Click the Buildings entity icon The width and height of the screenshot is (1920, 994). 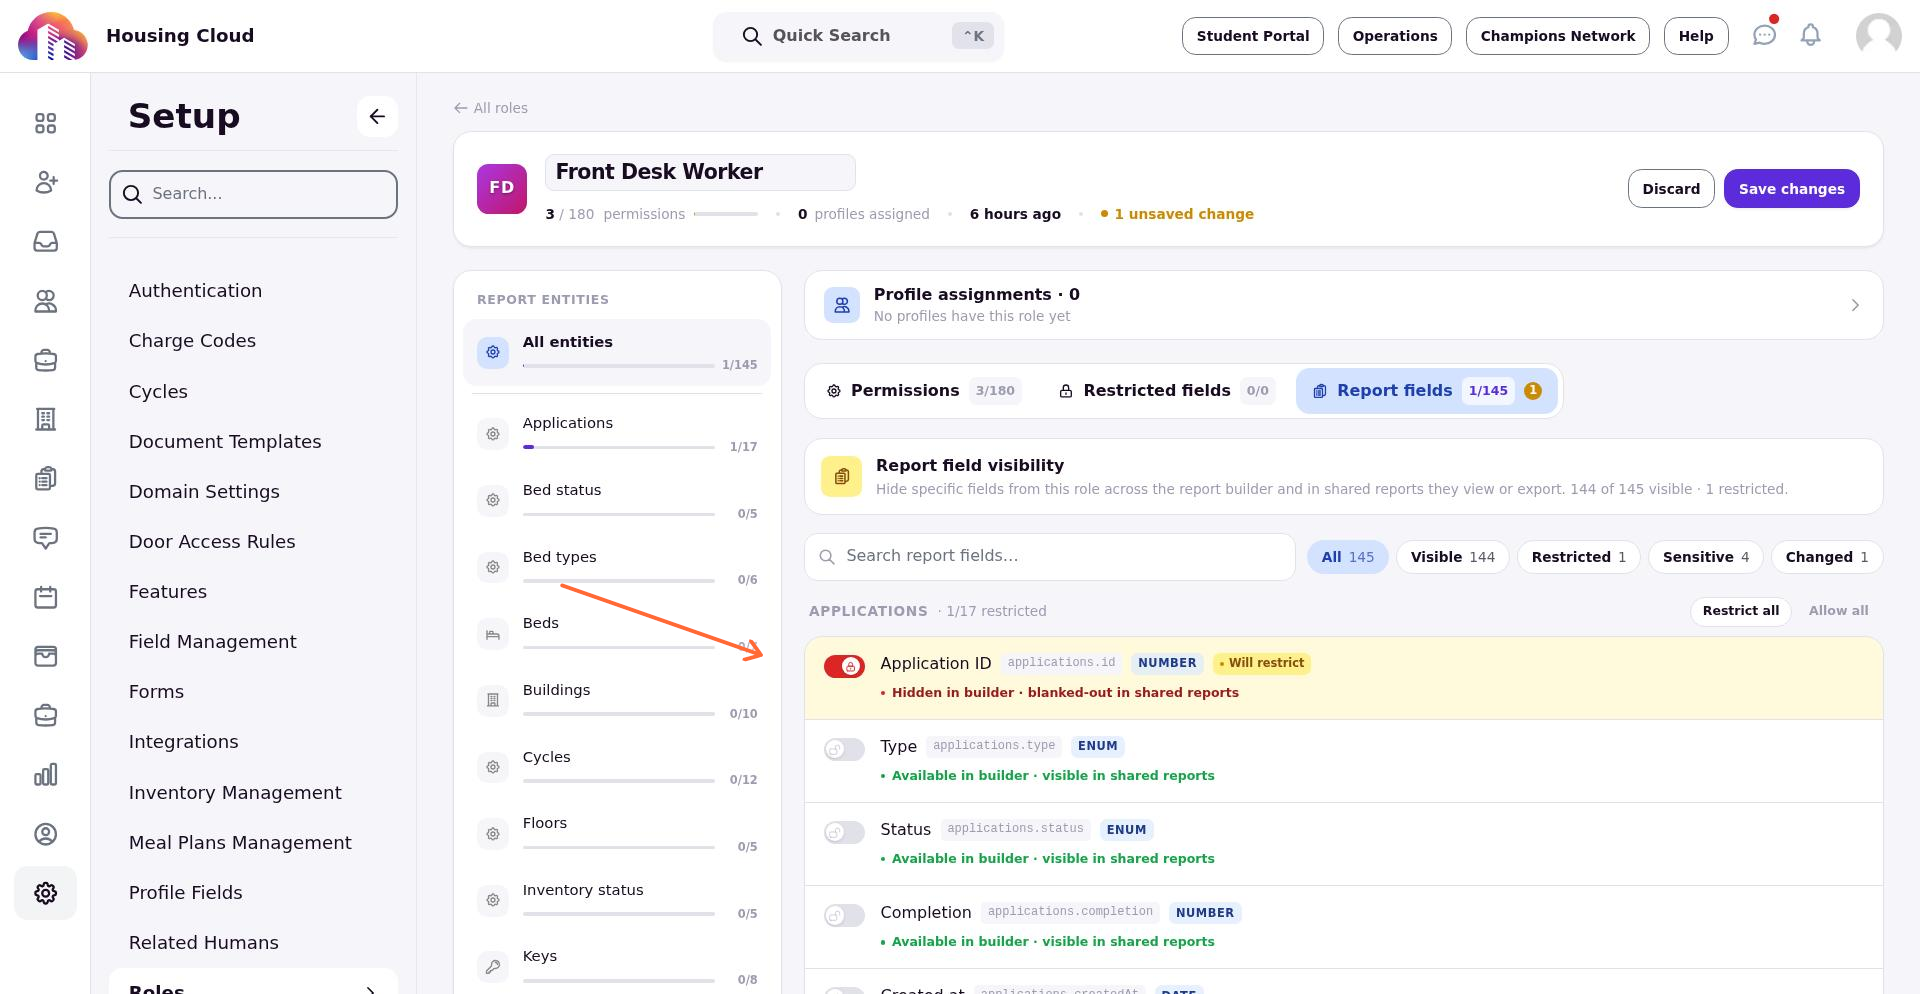492,701
